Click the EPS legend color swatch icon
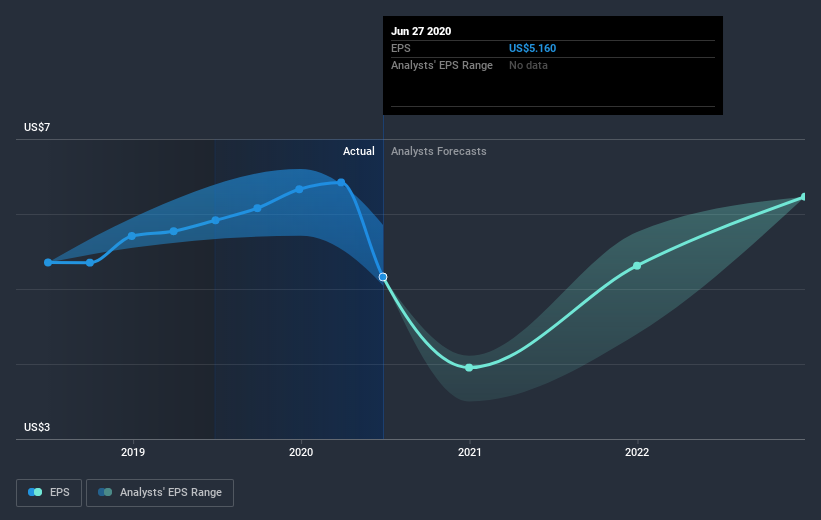The image size is (821, 520). (x=35, y=492)
